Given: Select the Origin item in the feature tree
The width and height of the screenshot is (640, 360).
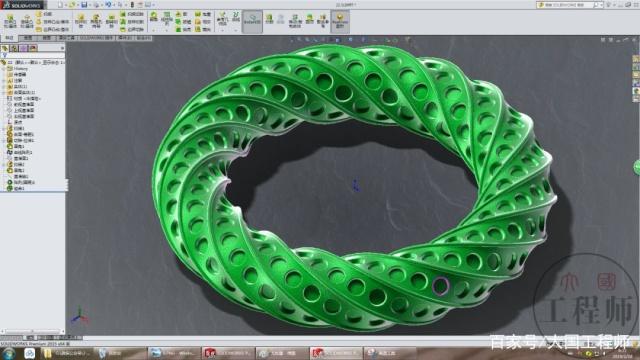Looking at the screenshot, I should 16,122.
